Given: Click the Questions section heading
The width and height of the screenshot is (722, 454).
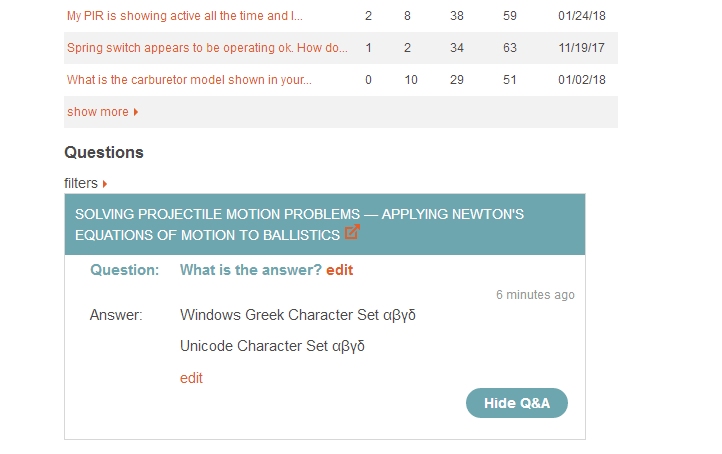Looking at the screenshot, I should pyautogui.click(x=104, y=152).
